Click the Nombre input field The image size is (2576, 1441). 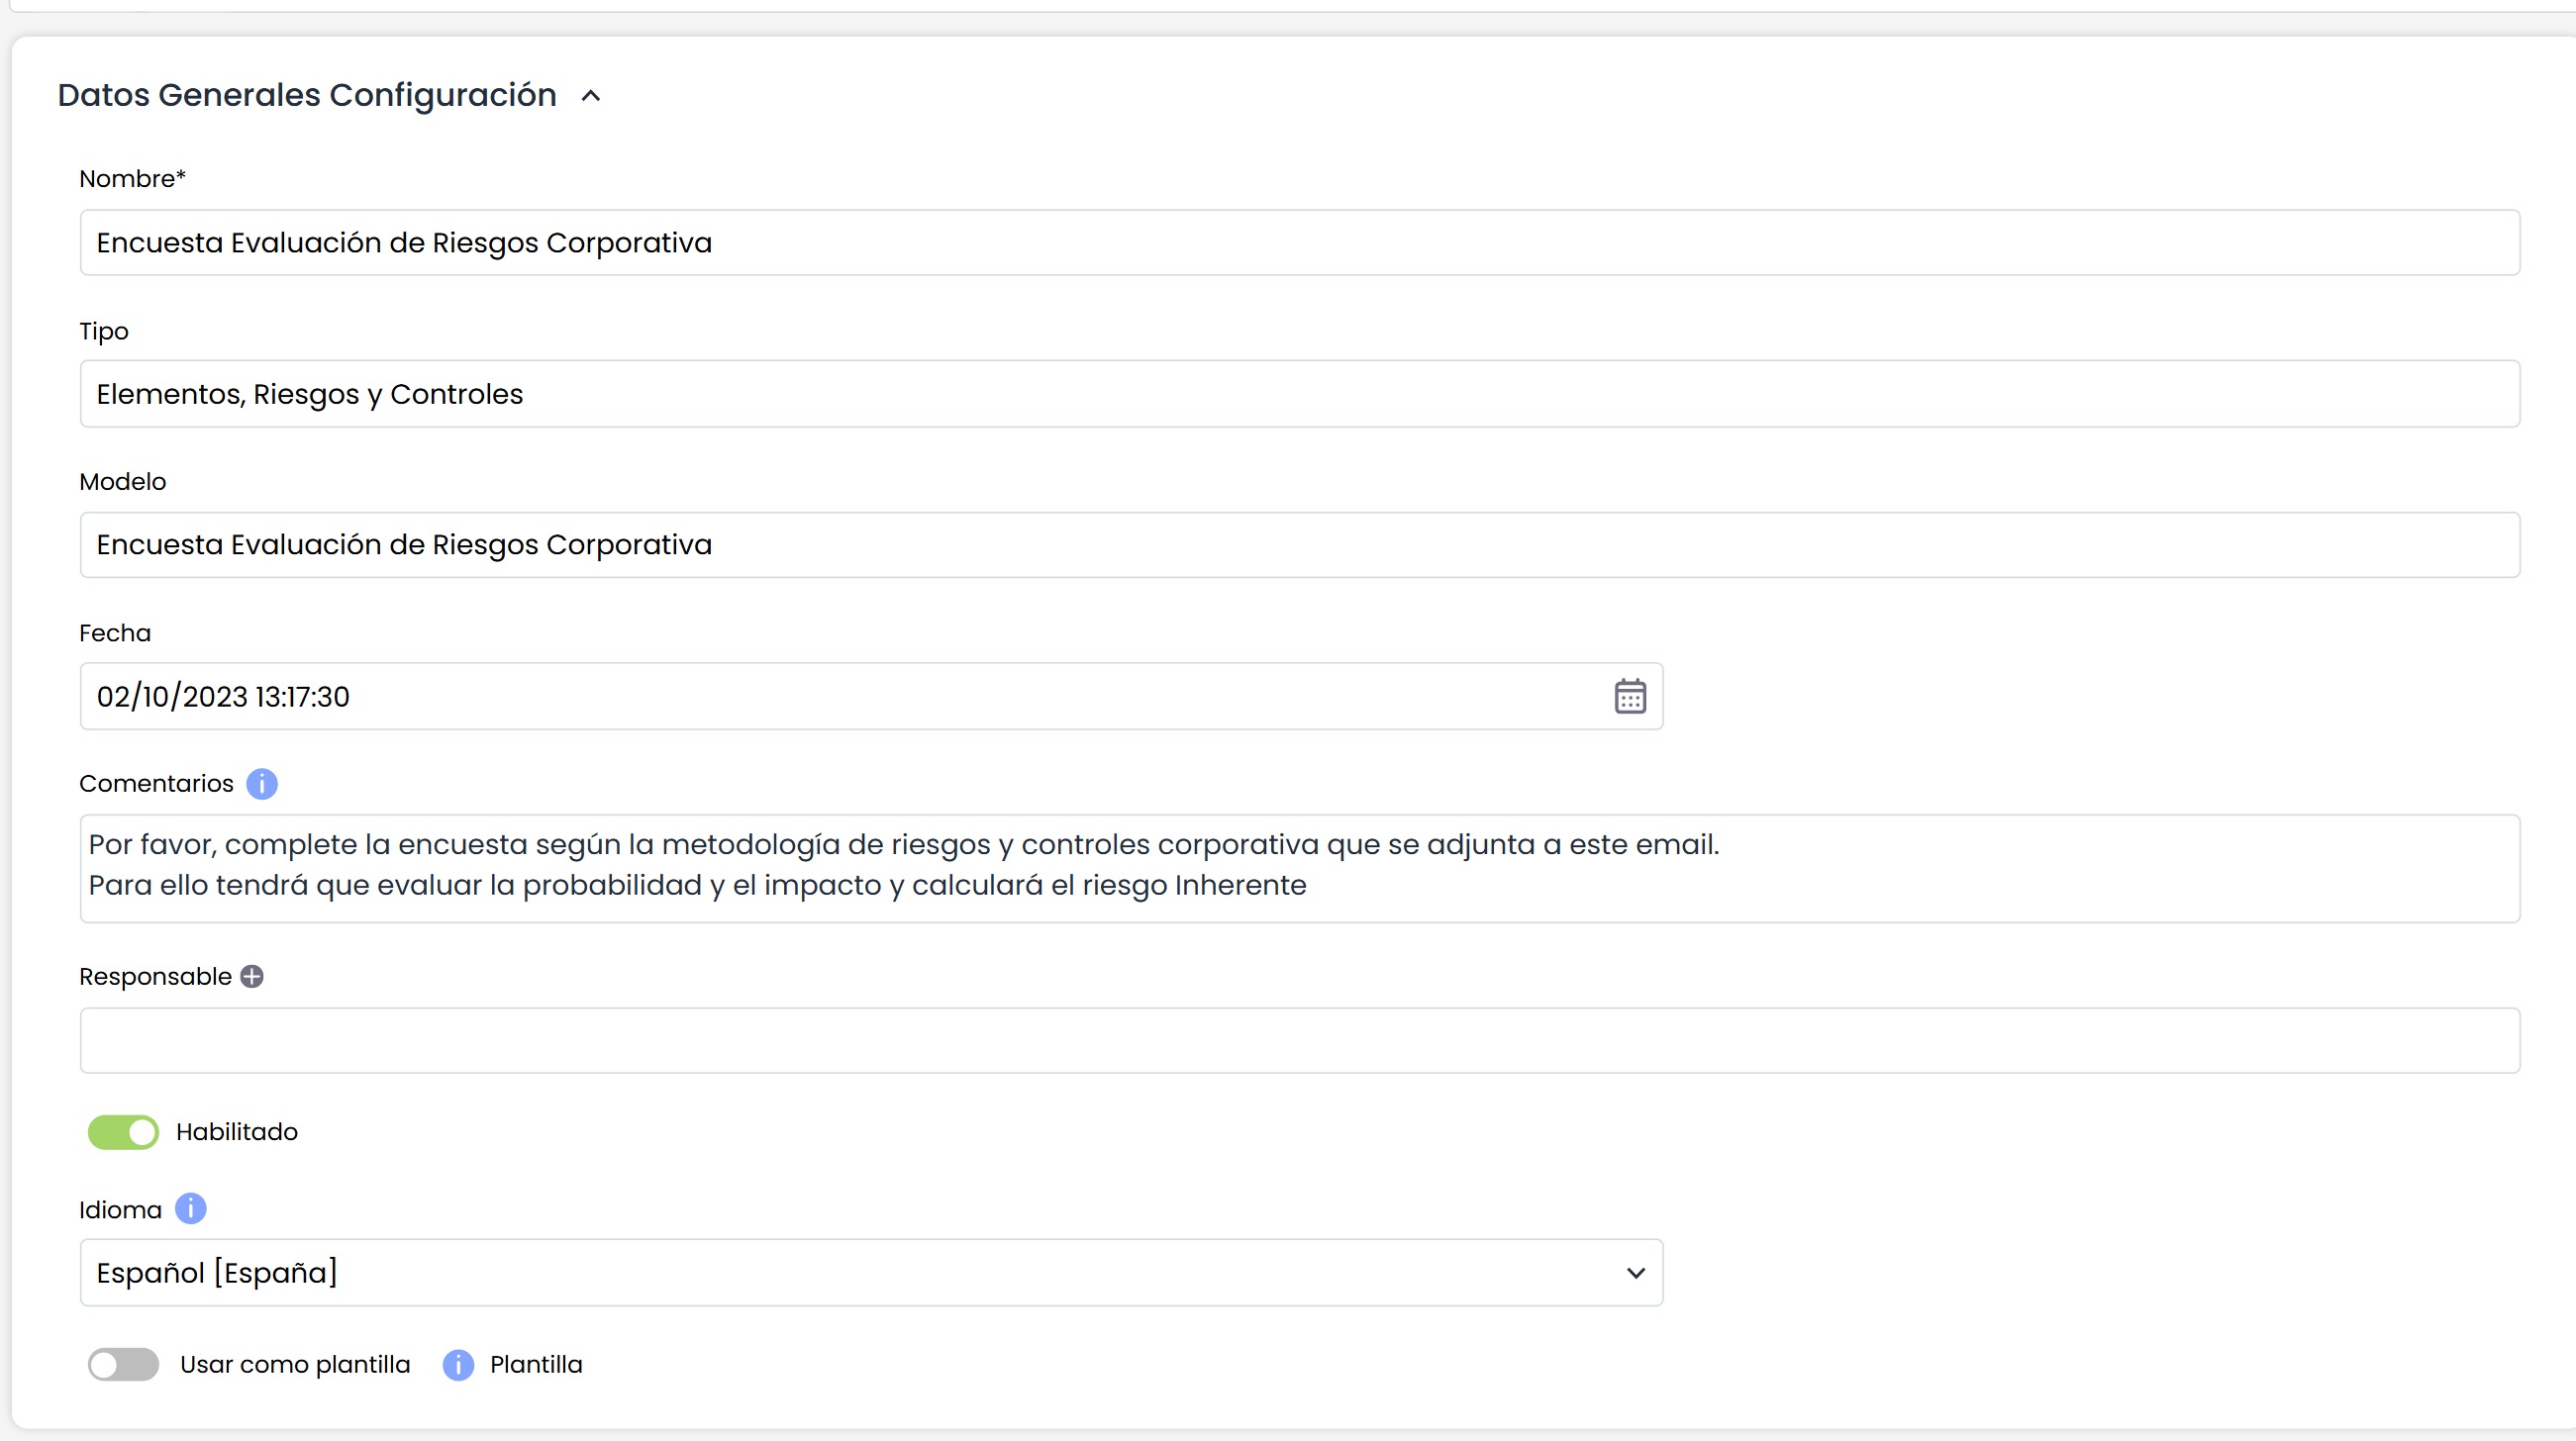pyautogui.click(x=1299, y=243)
